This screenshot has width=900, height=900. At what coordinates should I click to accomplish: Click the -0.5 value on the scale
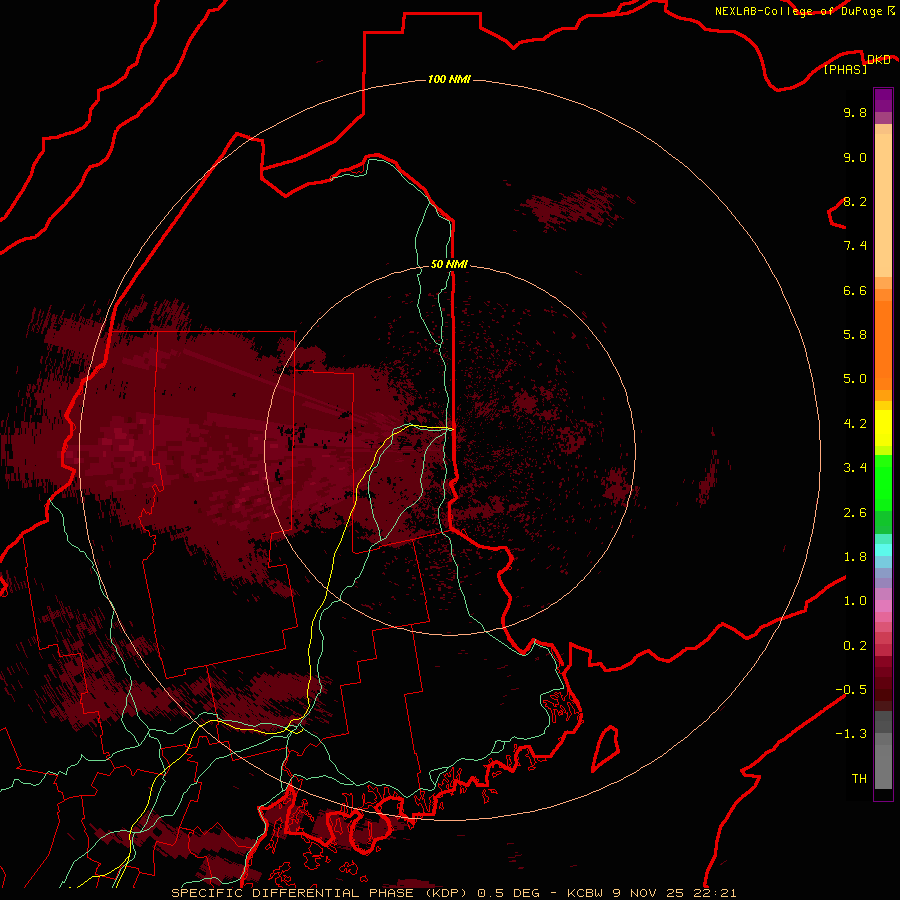pyautogui.click(x=851, y=689)
